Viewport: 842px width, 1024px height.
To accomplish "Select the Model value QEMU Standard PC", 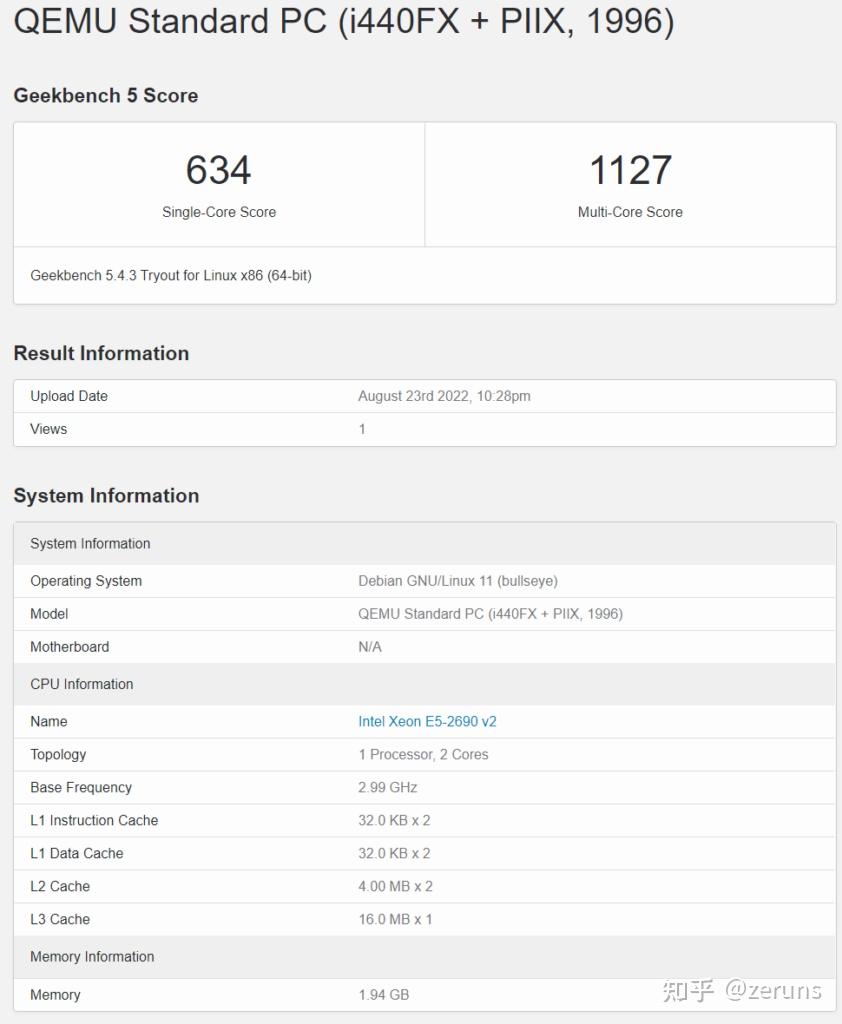I will [491, 613].
